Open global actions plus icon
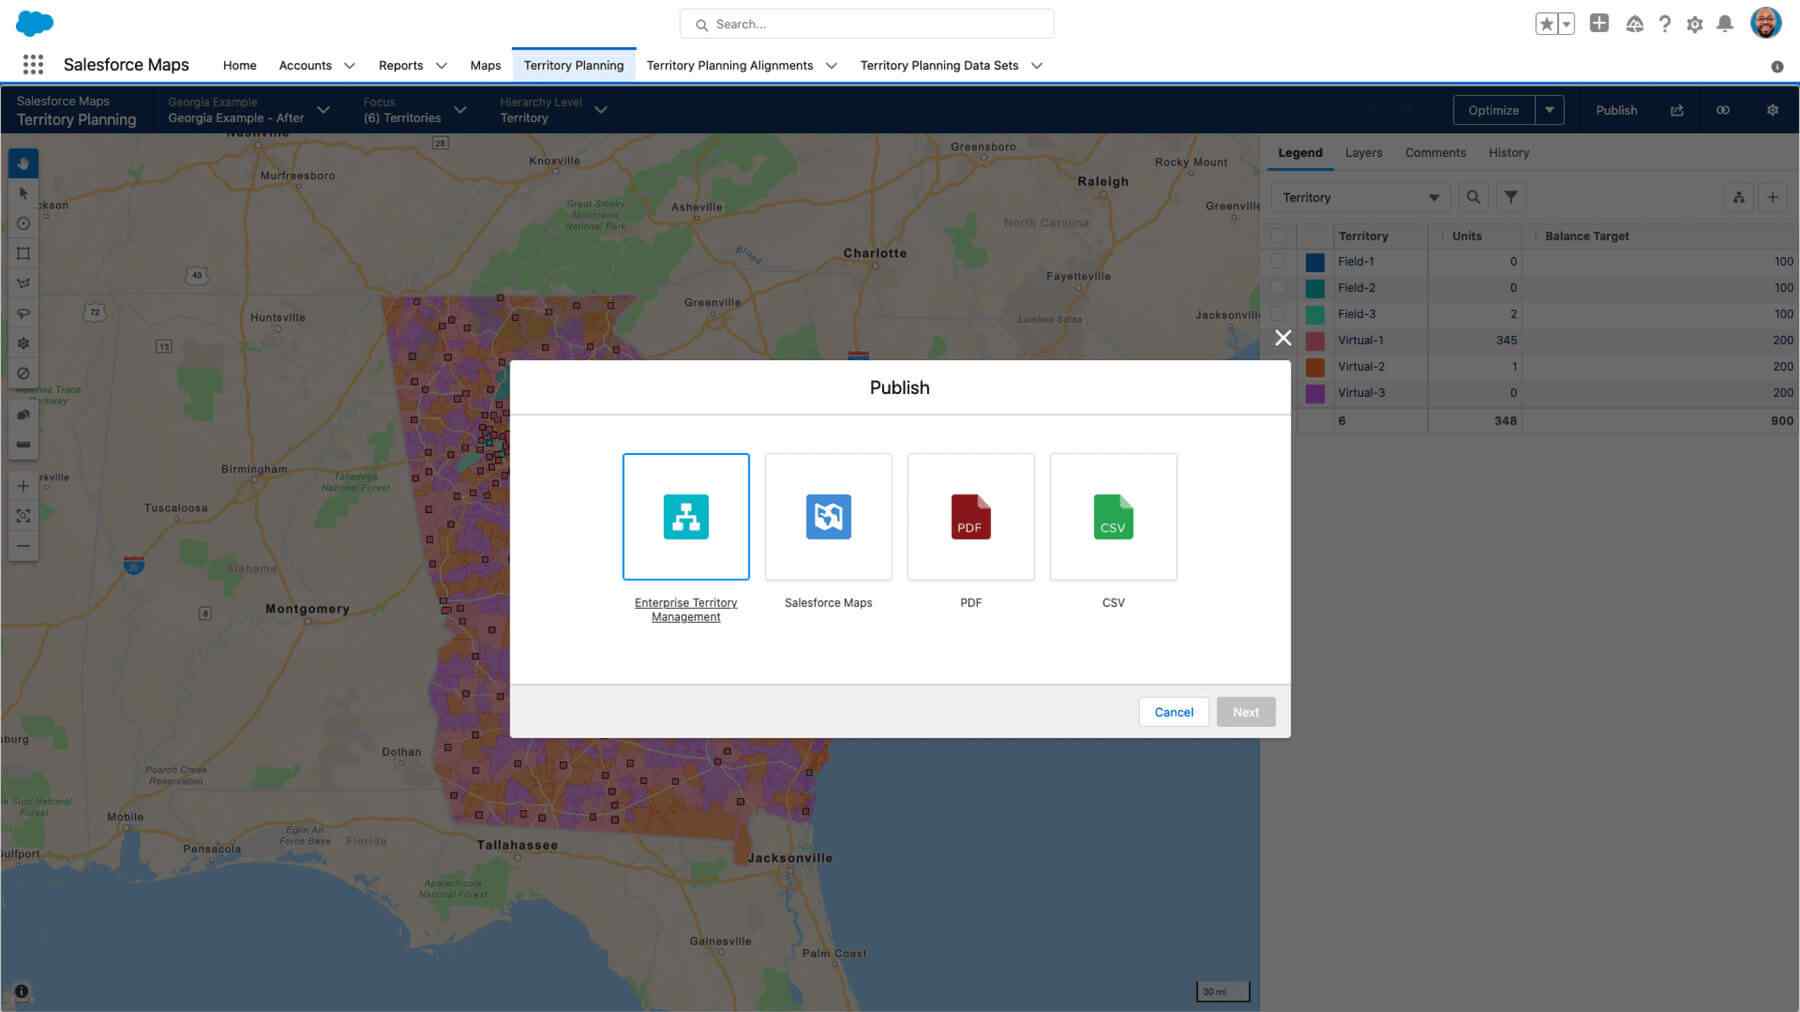The width and height of the screenshot is (1800, 1012). [x=1599, y=23]
